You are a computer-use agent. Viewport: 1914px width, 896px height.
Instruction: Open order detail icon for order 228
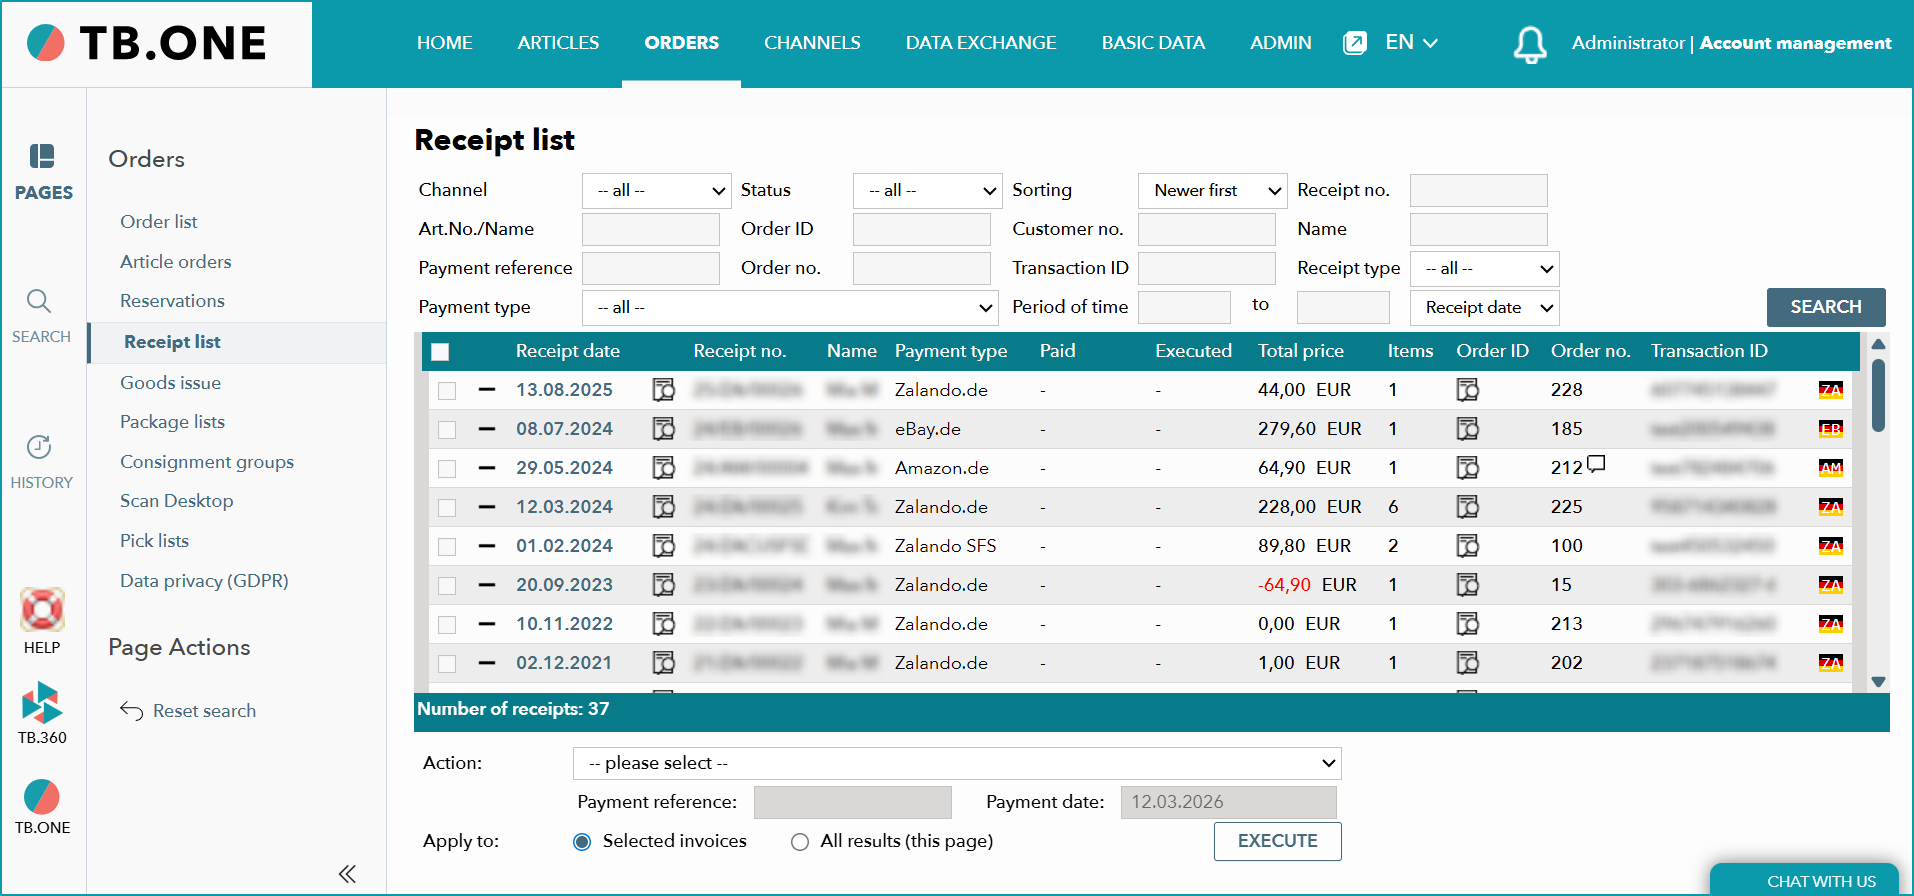pyautogui.click(x=1467, y=390)
